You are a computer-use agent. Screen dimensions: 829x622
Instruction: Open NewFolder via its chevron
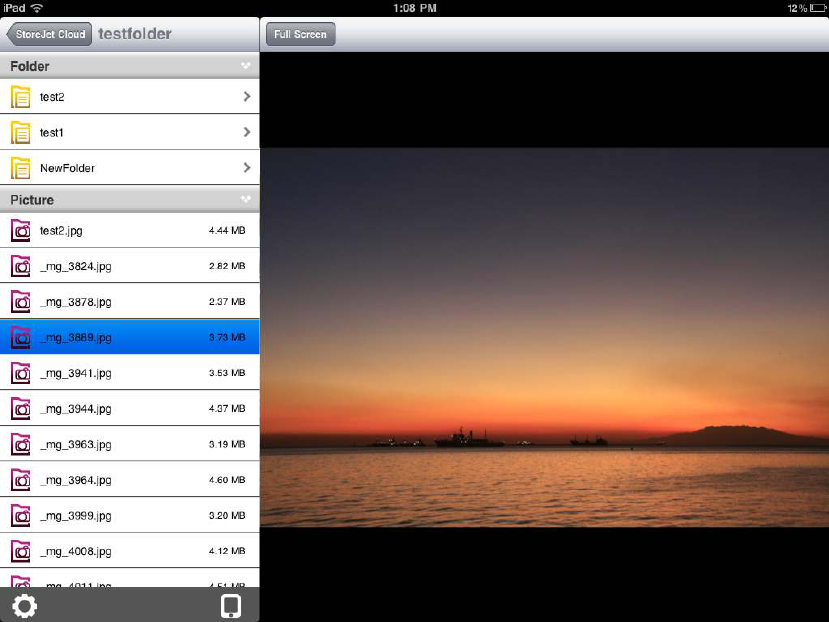tap(247, 168)
